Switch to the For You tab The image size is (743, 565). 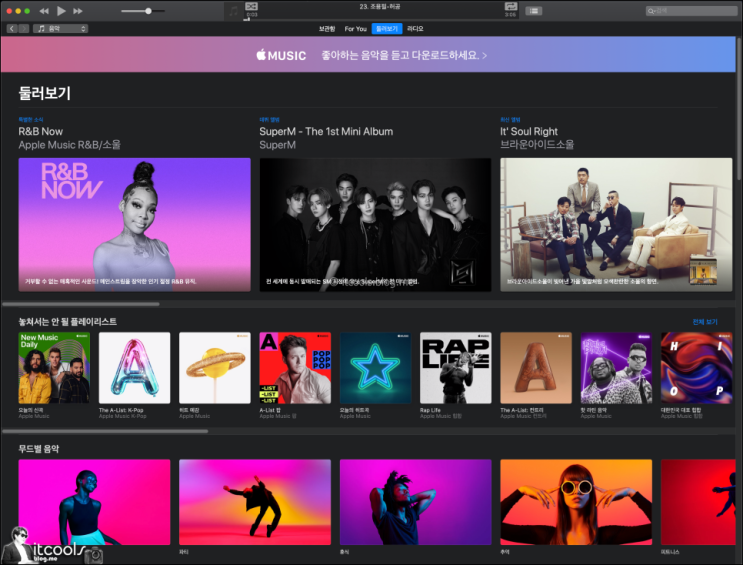[355, 28]
